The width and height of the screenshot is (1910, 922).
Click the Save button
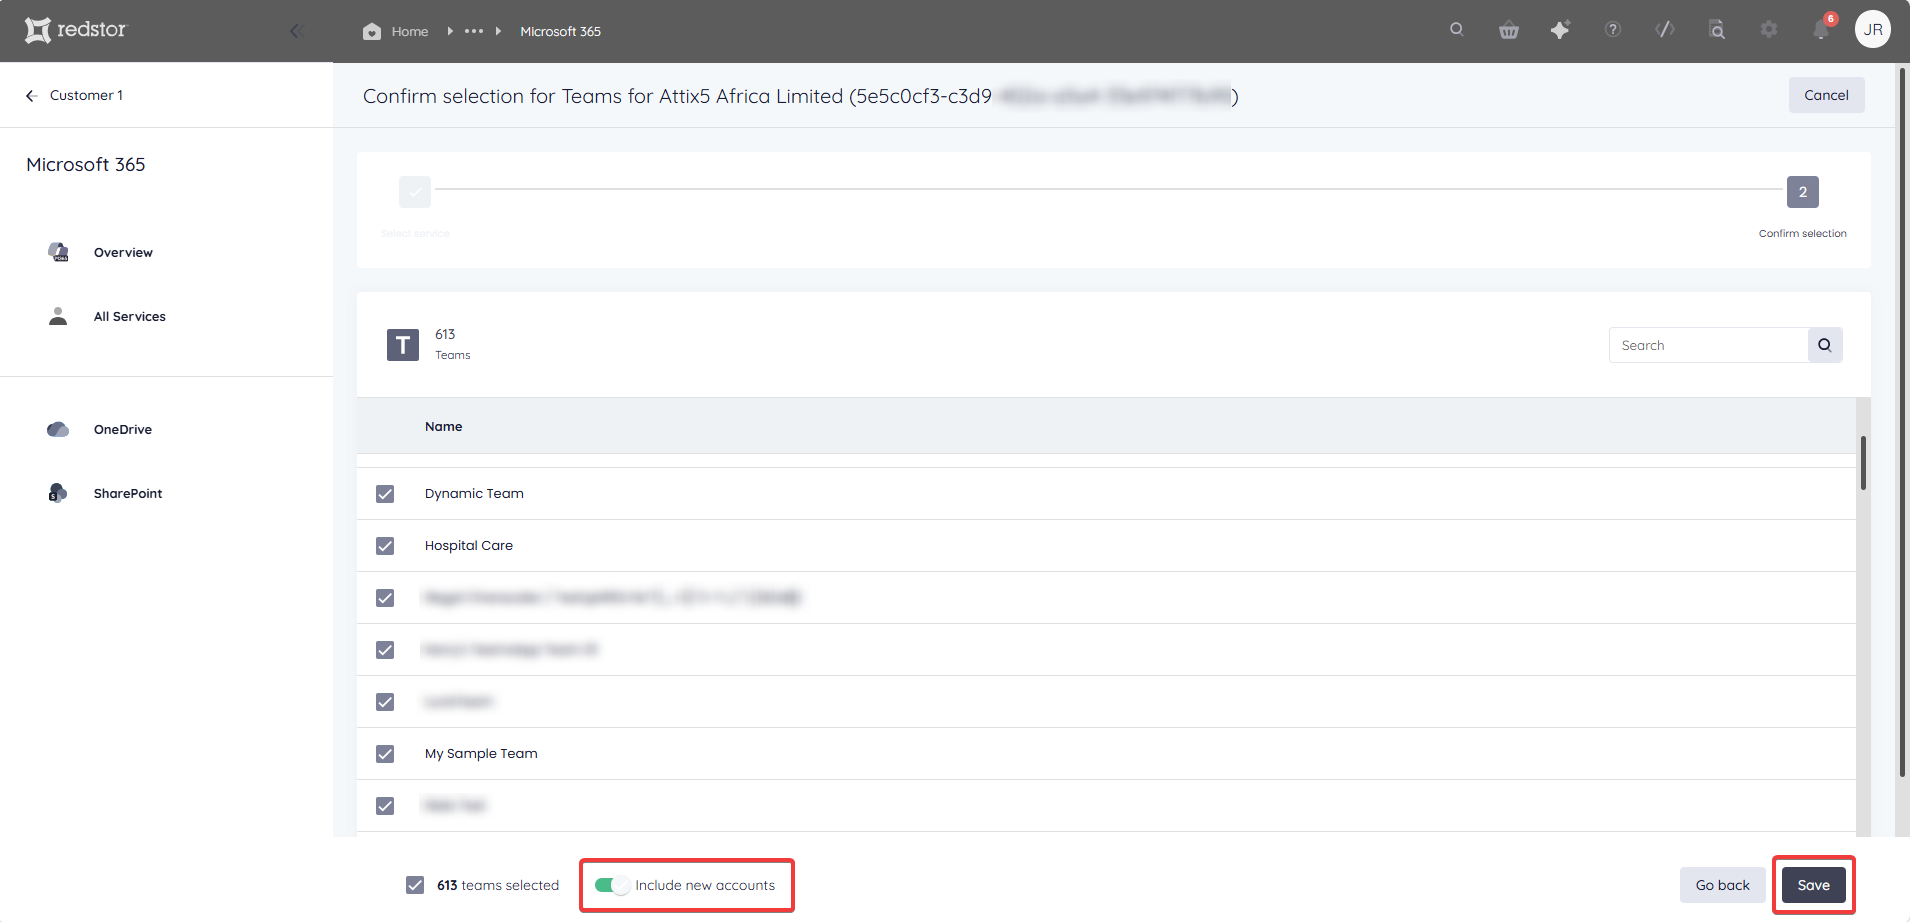point(1813,885)
